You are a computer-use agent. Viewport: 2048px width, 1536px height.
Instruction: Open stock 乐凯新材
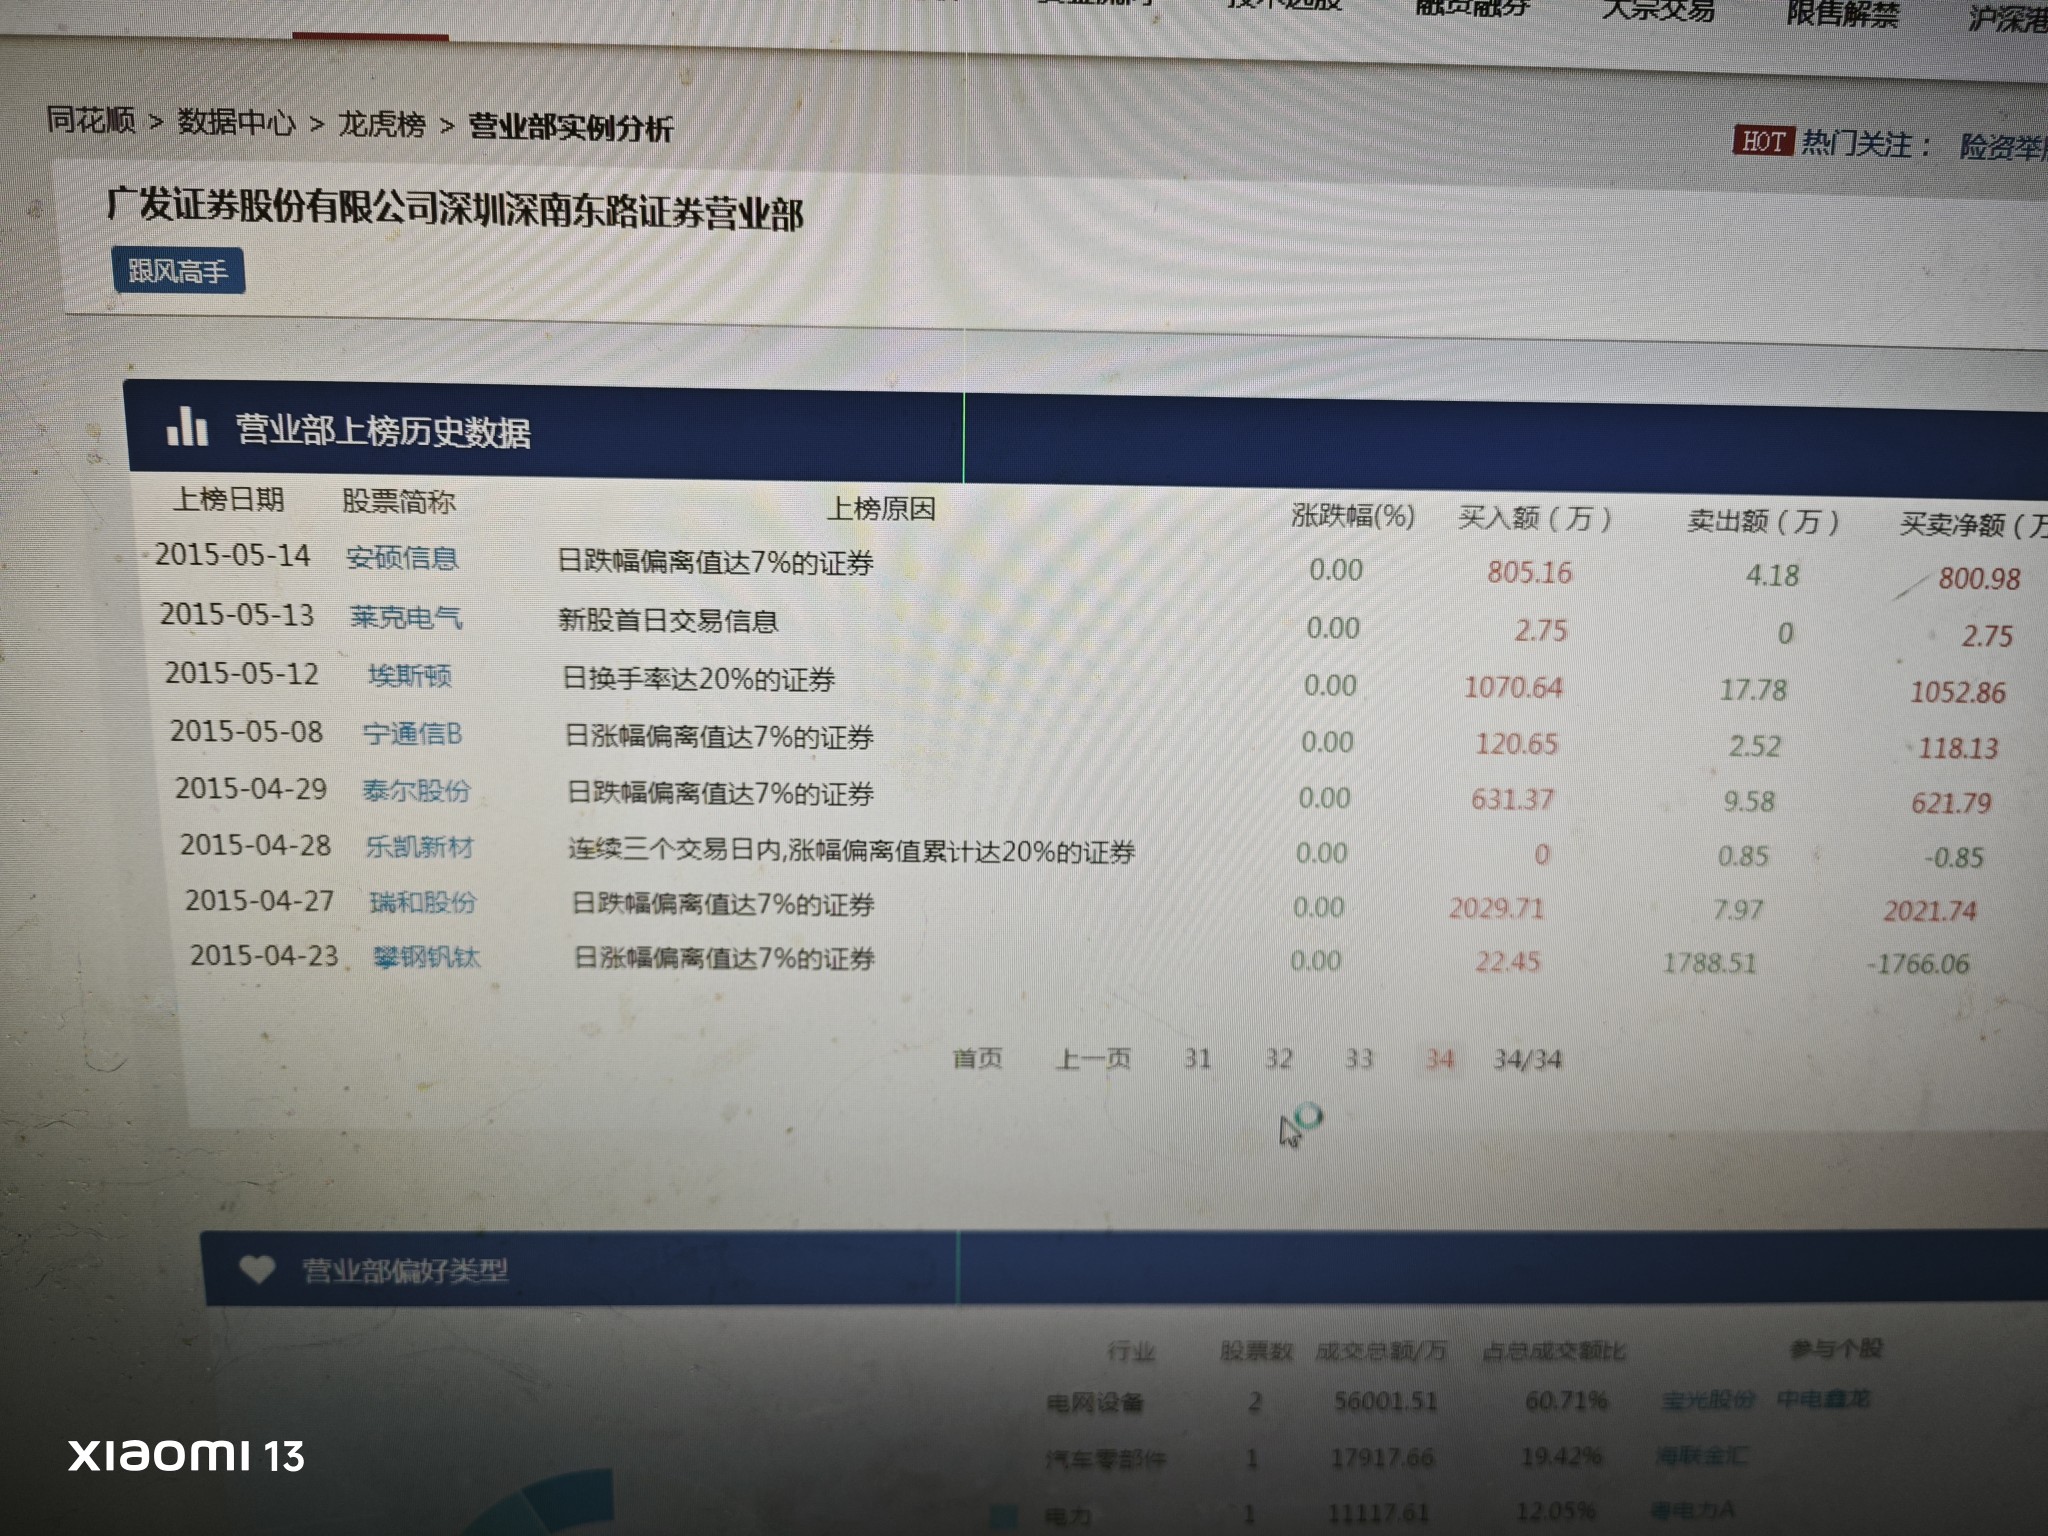tap(420, 847)
